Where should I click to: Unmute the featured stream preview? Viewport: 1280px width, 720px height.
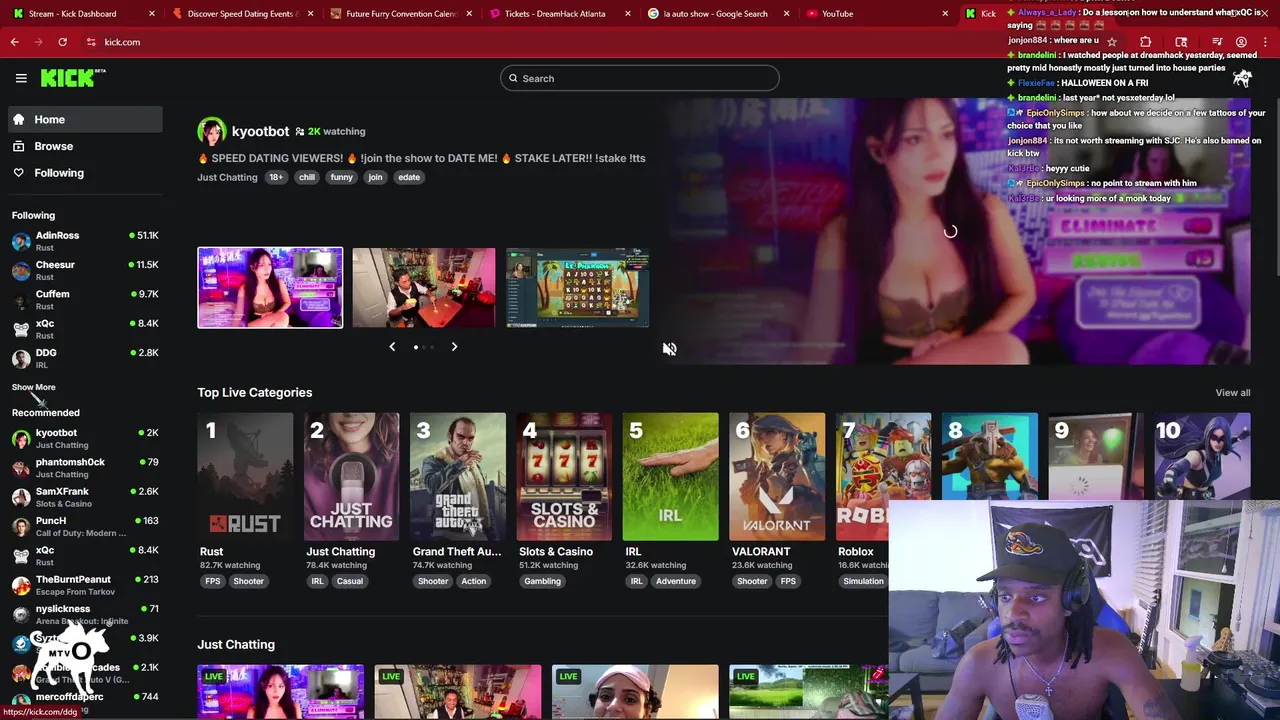click(x=670, y=349)
